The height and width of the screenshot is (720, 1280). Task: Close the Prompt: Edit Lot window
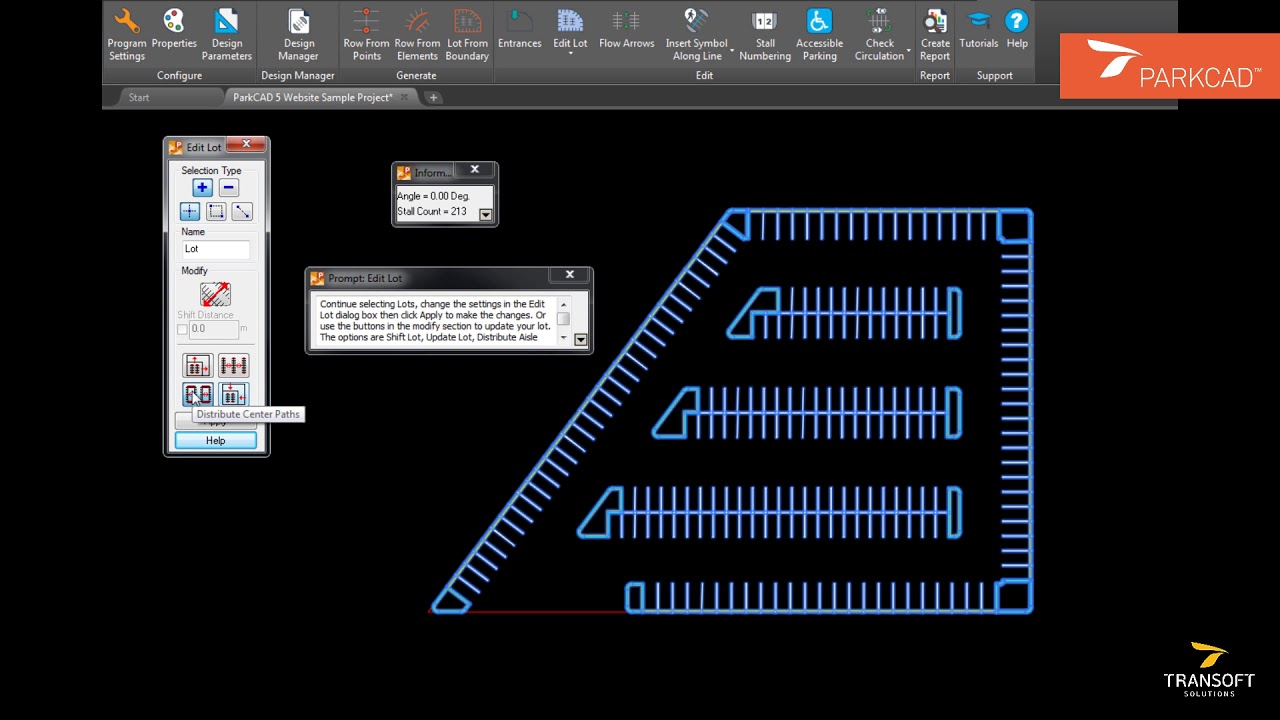coord(570,275)
